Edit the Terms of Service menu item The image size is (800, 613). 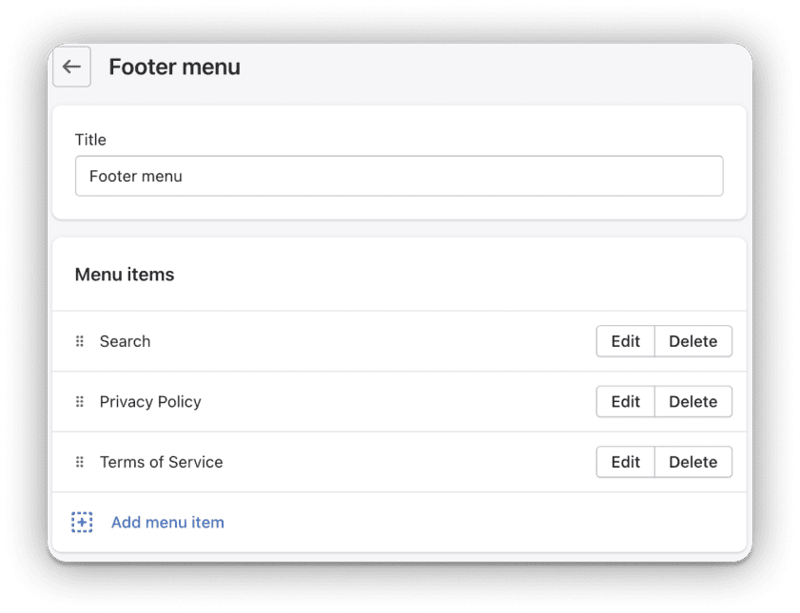[x=625, y=462]
